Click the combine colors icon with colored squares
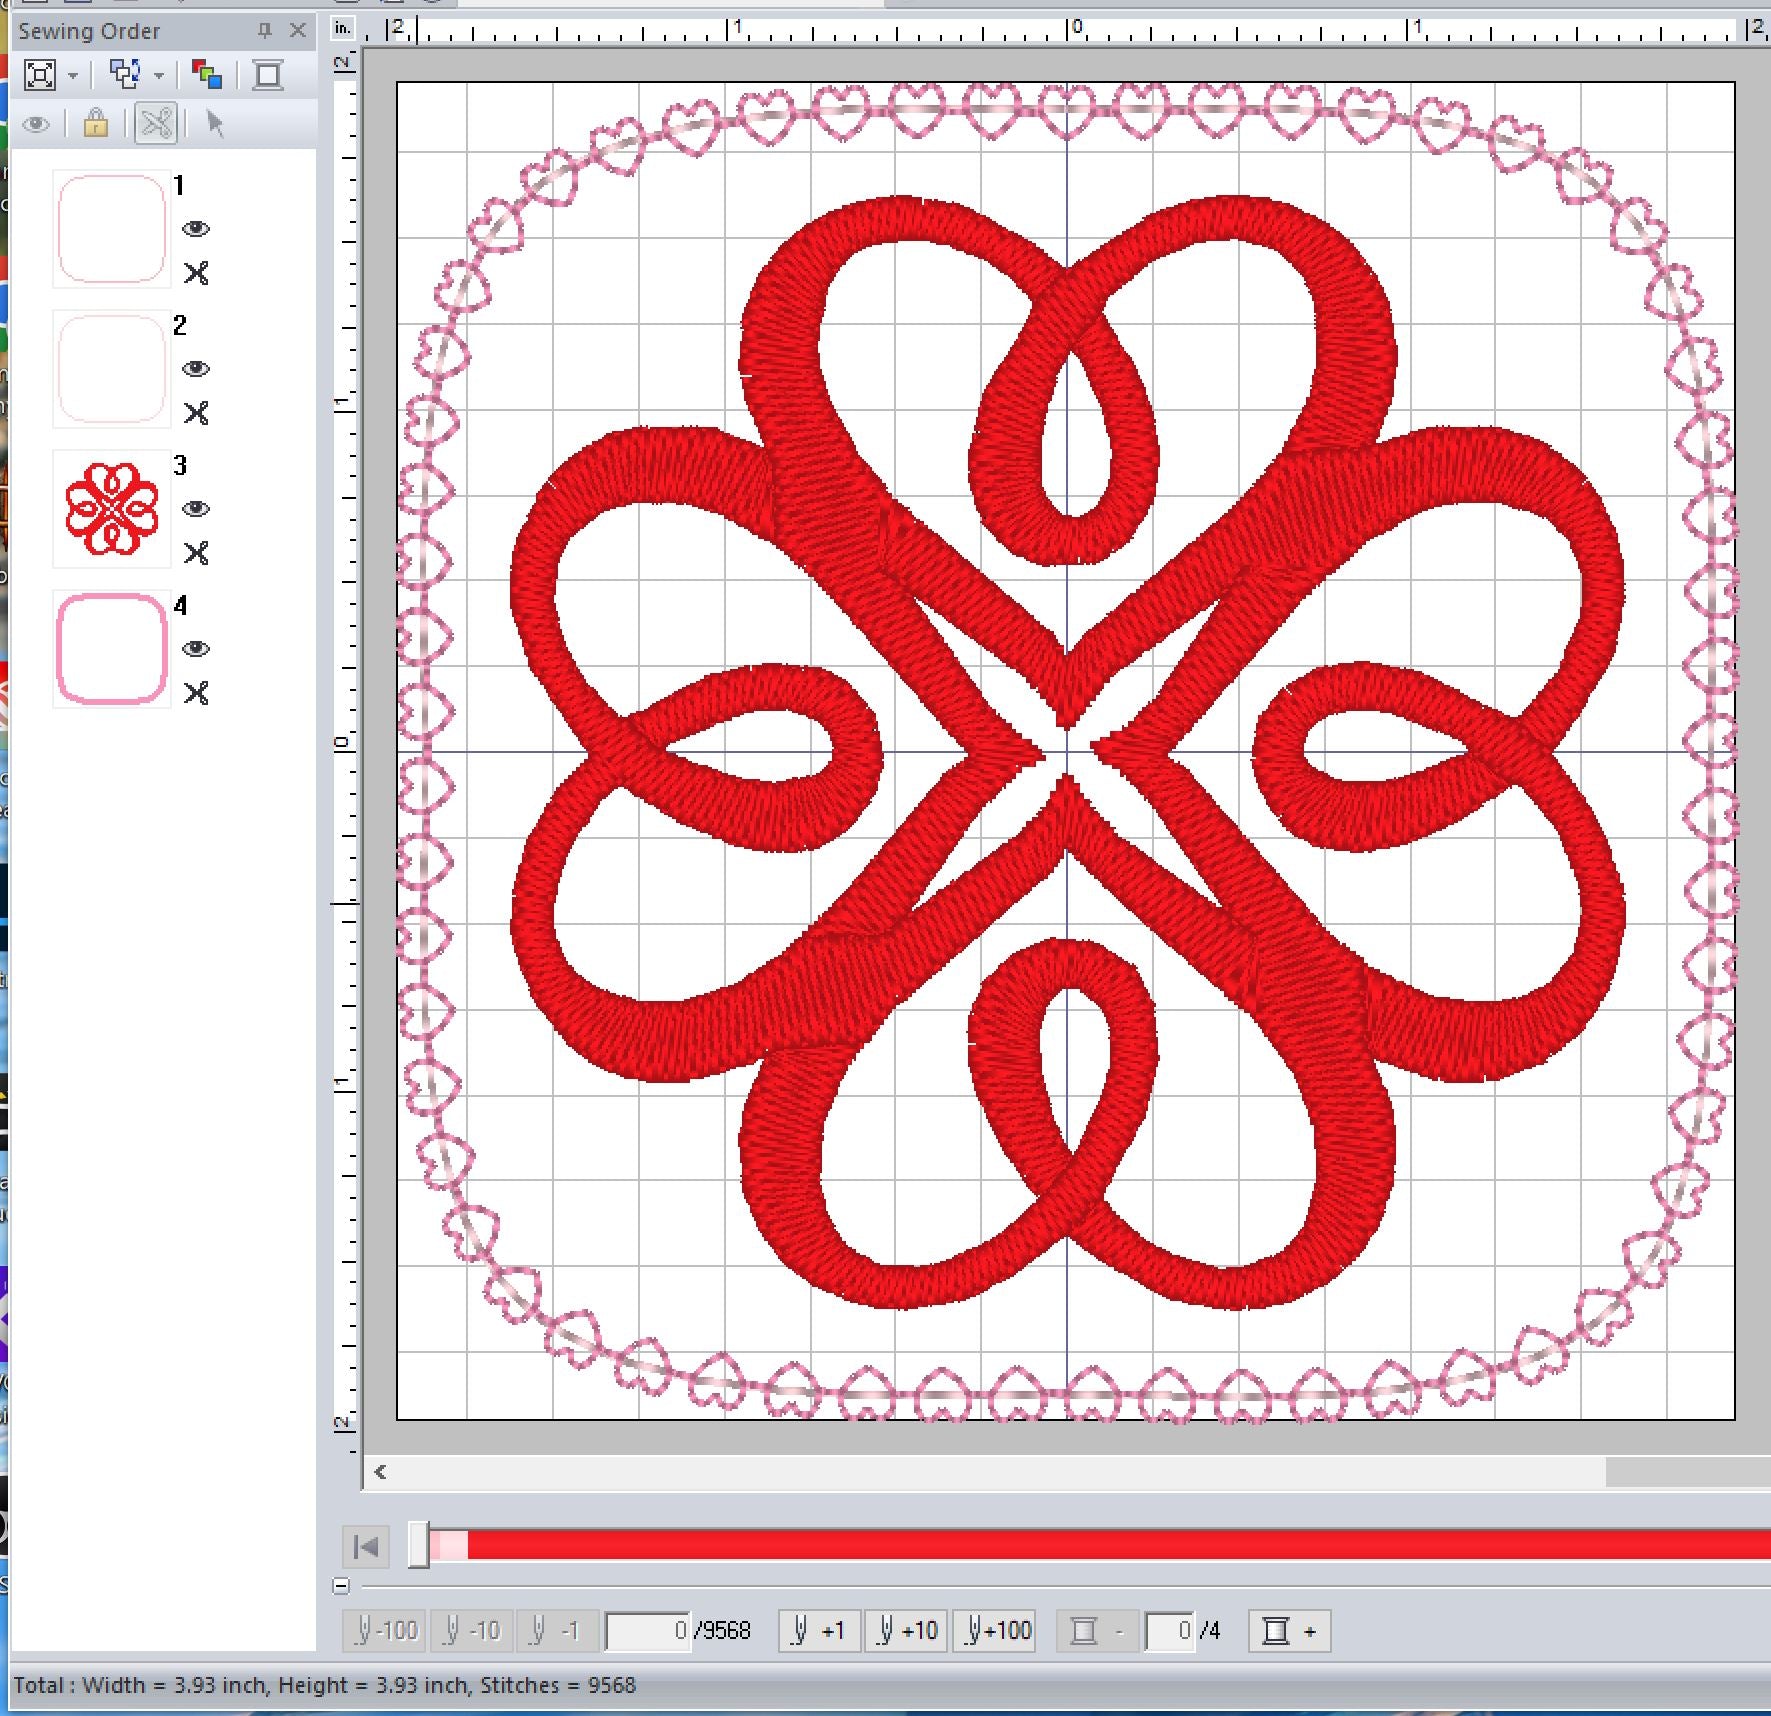The height and width of the screenshot is (1716, 1771). click(x=207, y=75)
